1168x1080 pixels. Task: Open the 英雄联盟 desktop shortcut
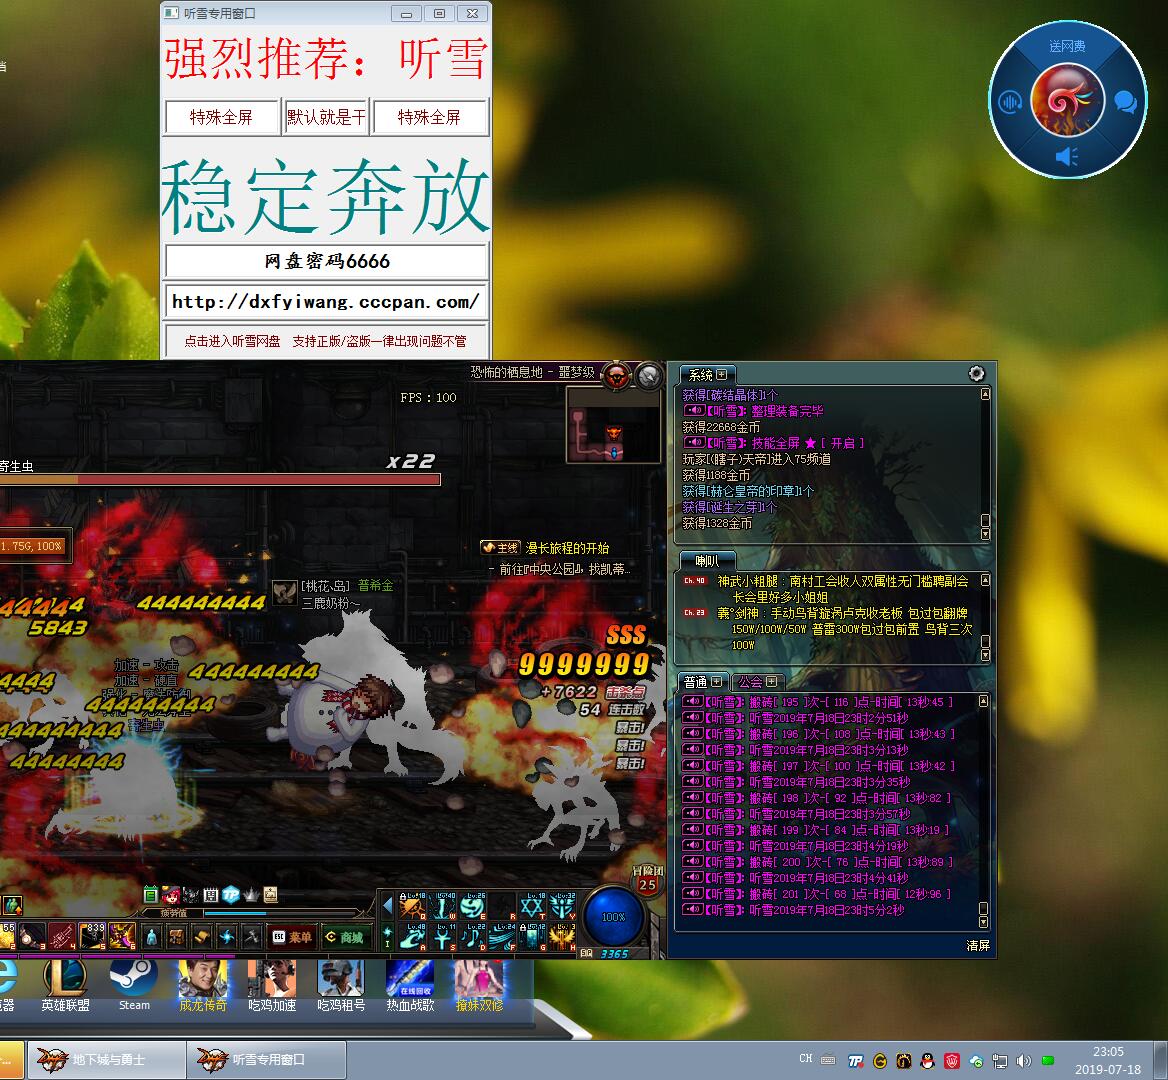[66, 985]
